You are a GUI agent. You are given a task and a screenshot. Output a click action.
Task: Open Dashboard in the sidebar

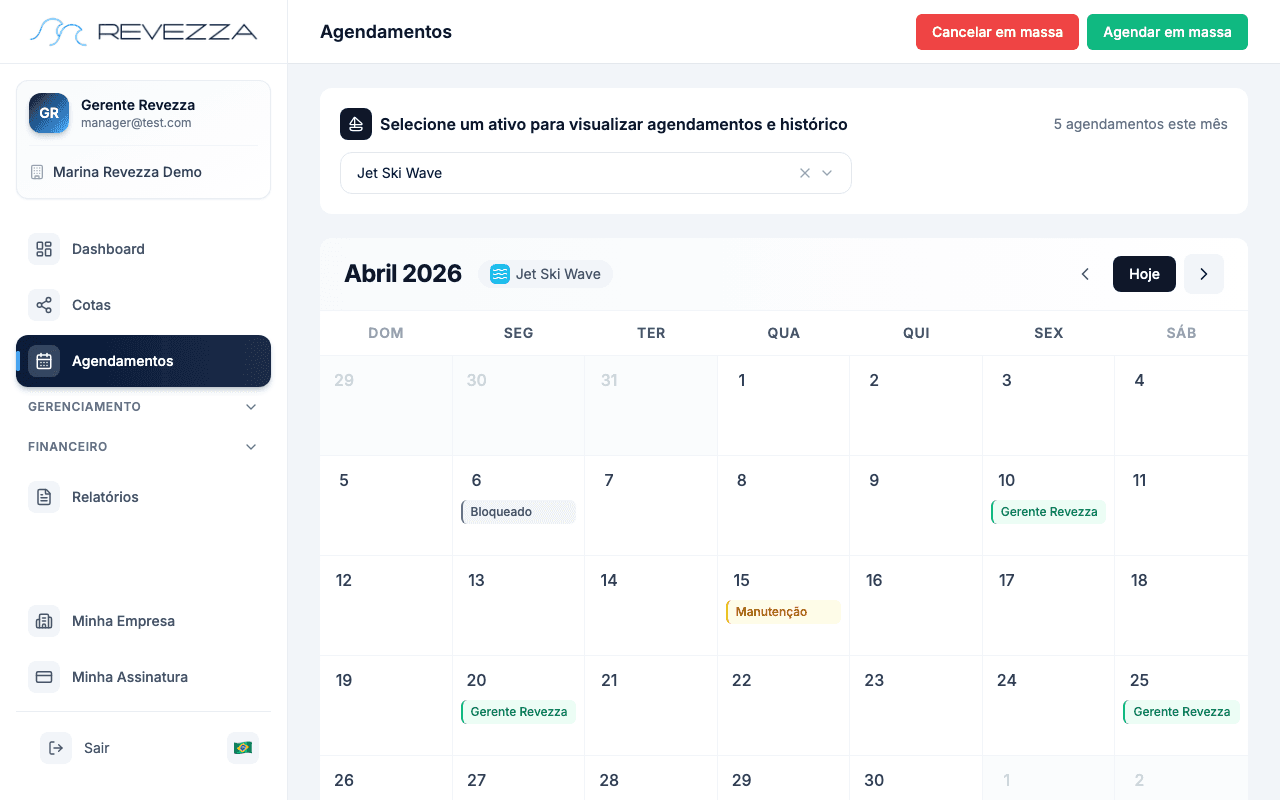coord(143,249)
